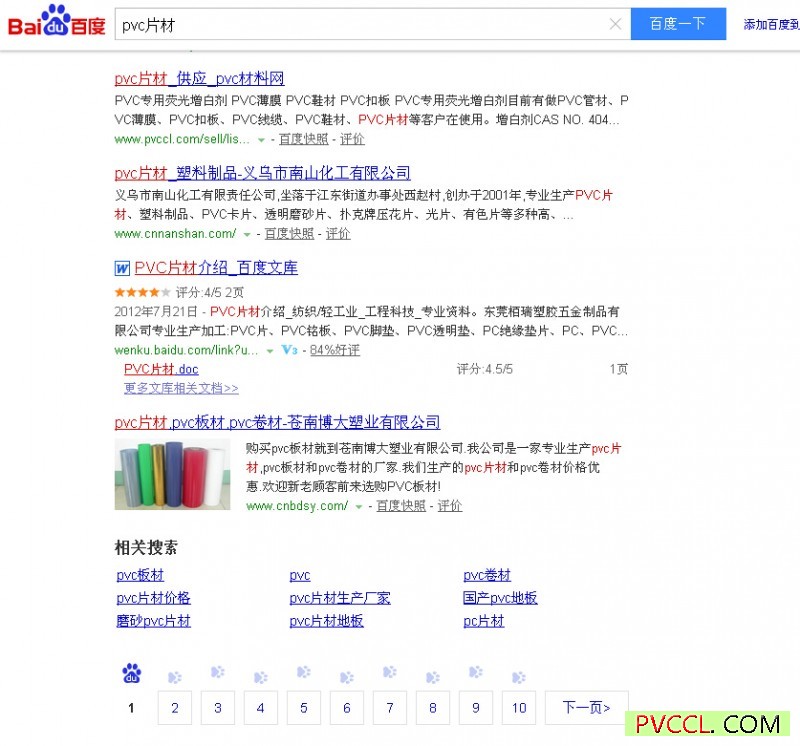Select related search pvc片材地板

(327, 621)
